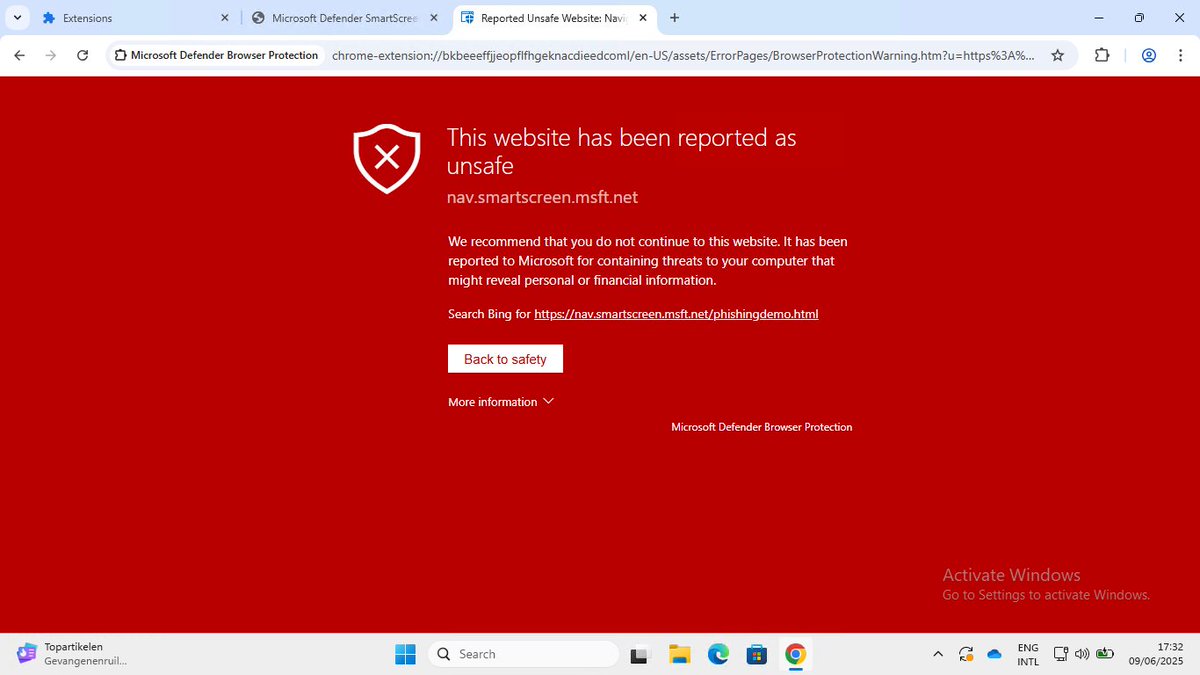Screen dimensions: 1200x675
Task: Open Task View from the taskbar
Action: [x=641, y=654]
